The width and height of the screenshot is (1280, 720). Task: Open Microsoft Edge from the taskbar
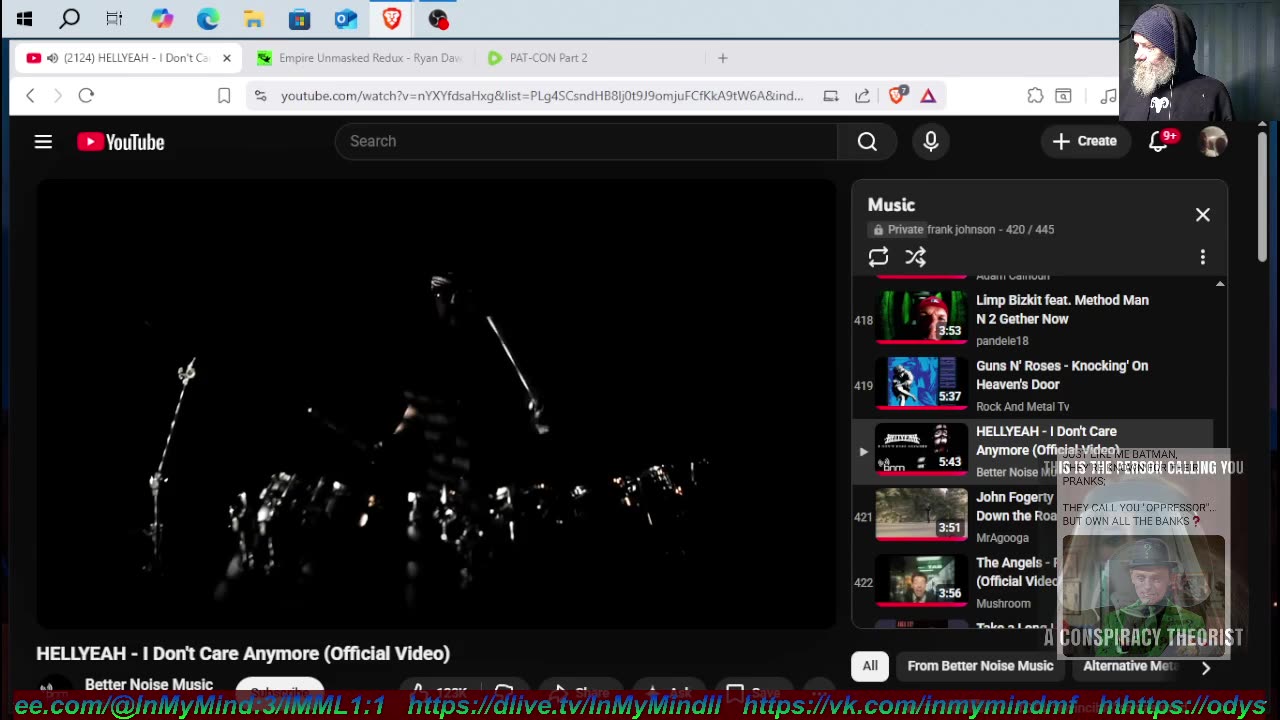click(x=207, y=18)
